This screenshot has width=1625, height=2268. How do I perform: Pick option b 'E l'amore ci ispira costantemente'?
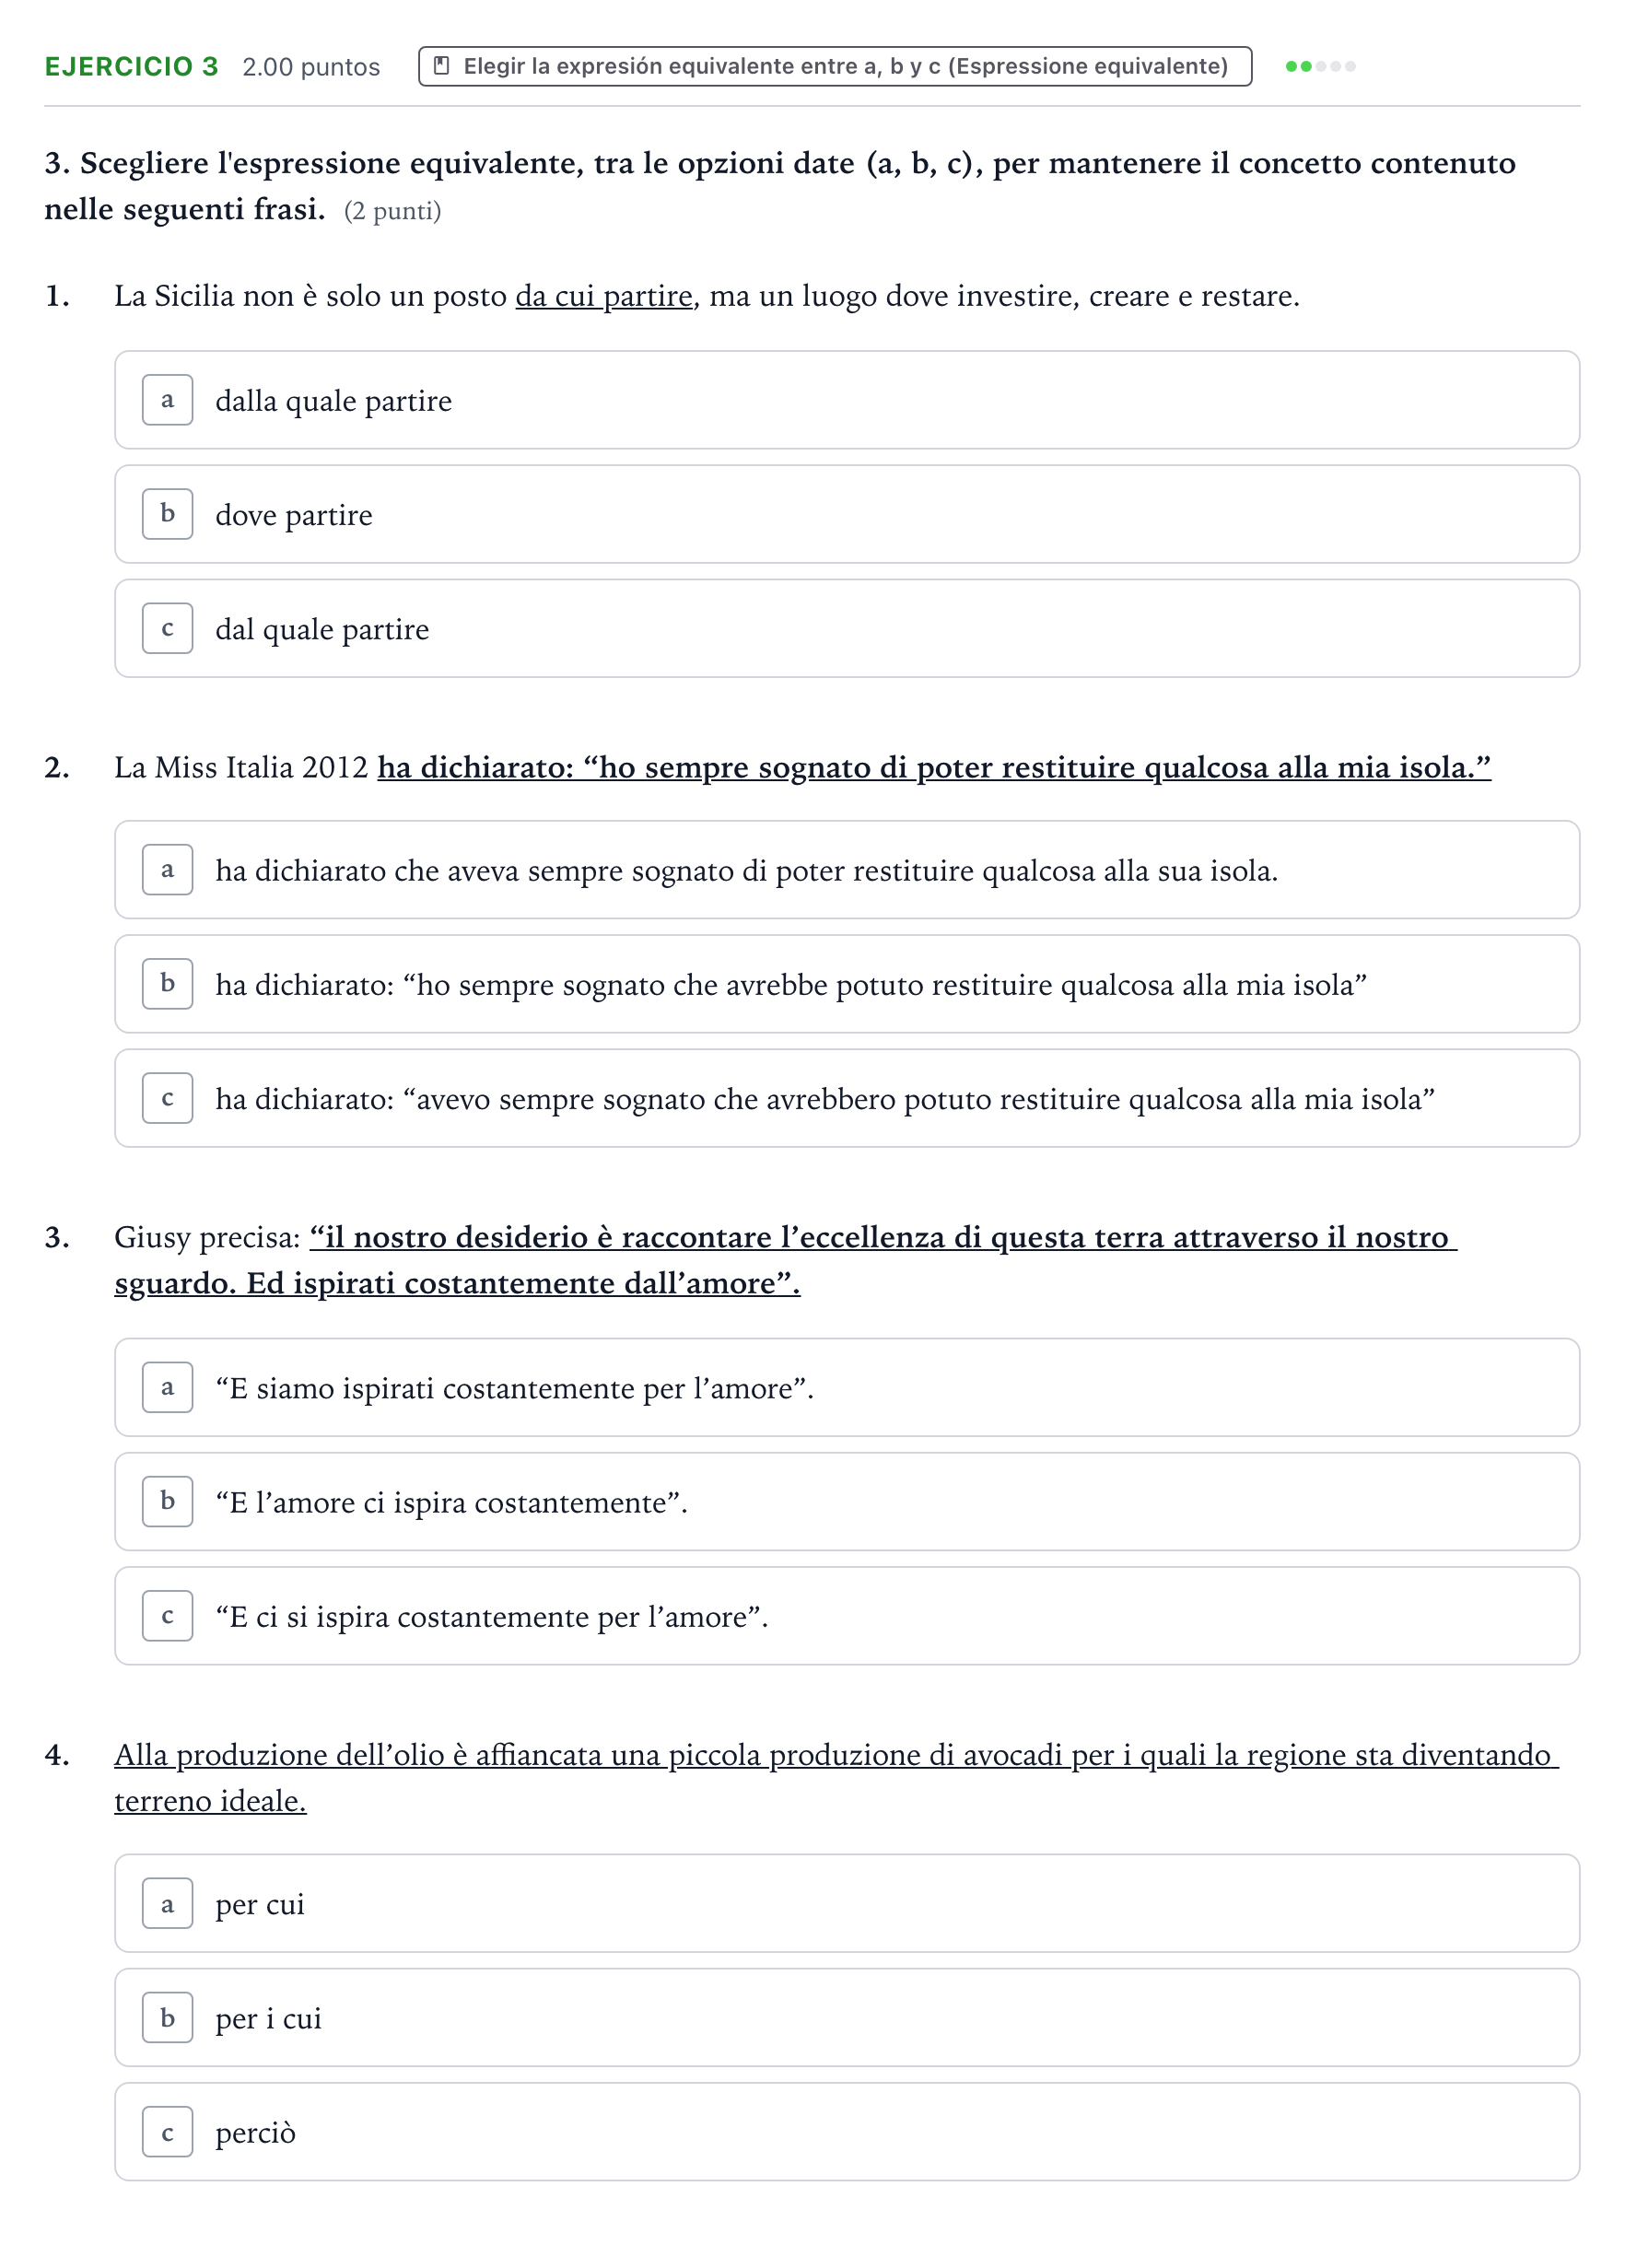coord(847,1502)
